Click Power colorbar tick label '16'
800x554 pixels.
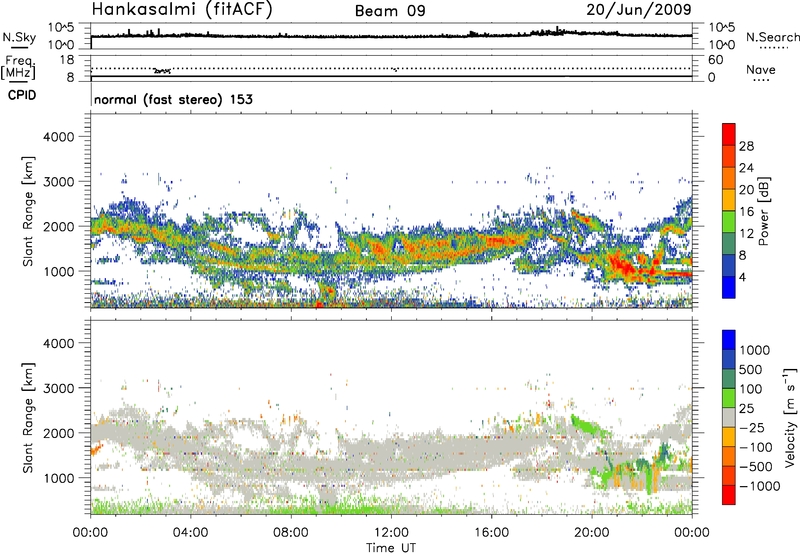pos(746,212)
